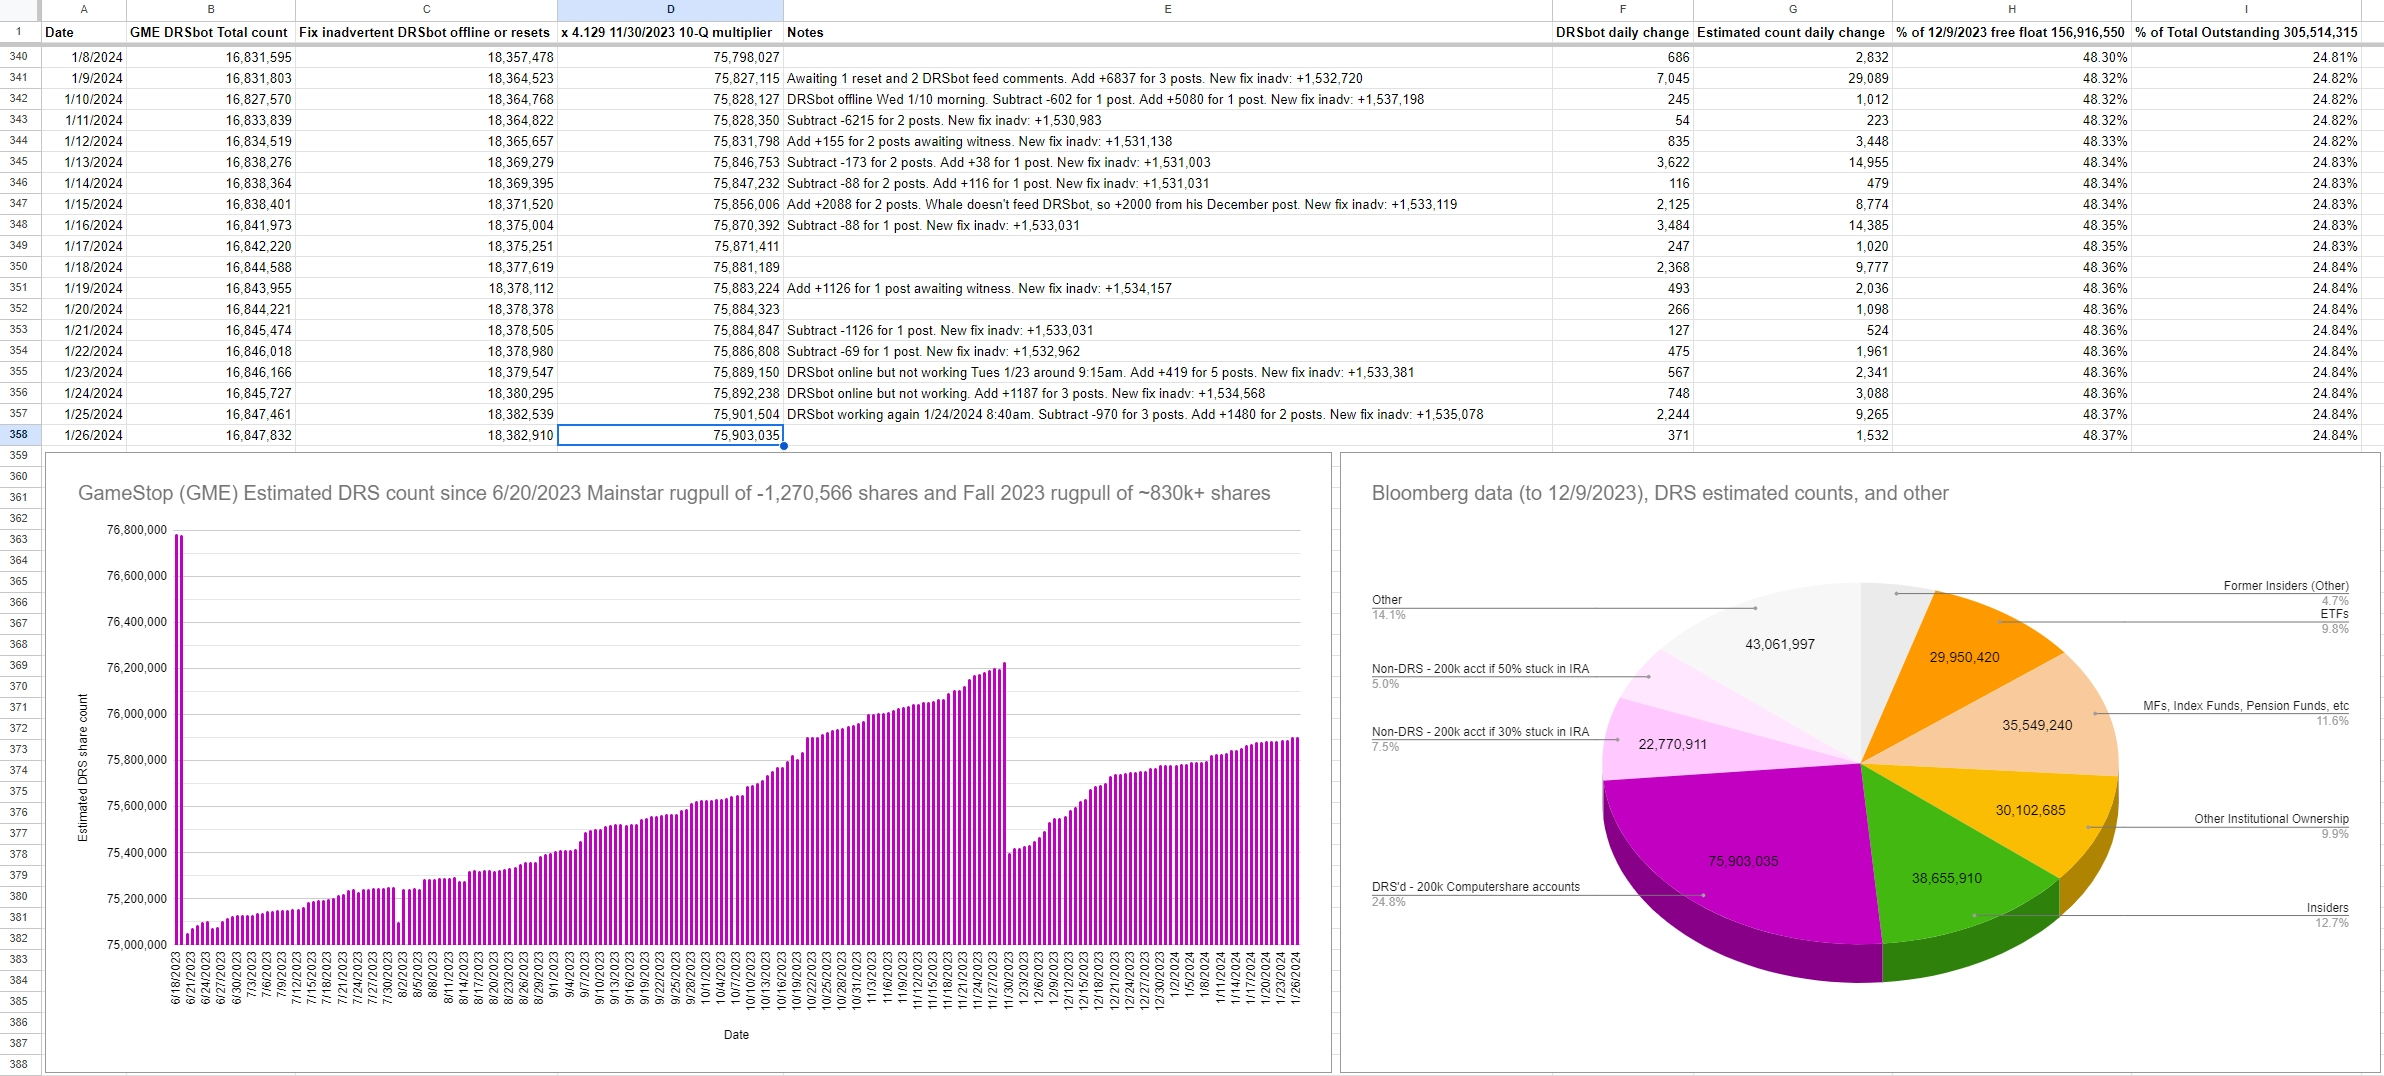Select column E header

[1167, 9]
